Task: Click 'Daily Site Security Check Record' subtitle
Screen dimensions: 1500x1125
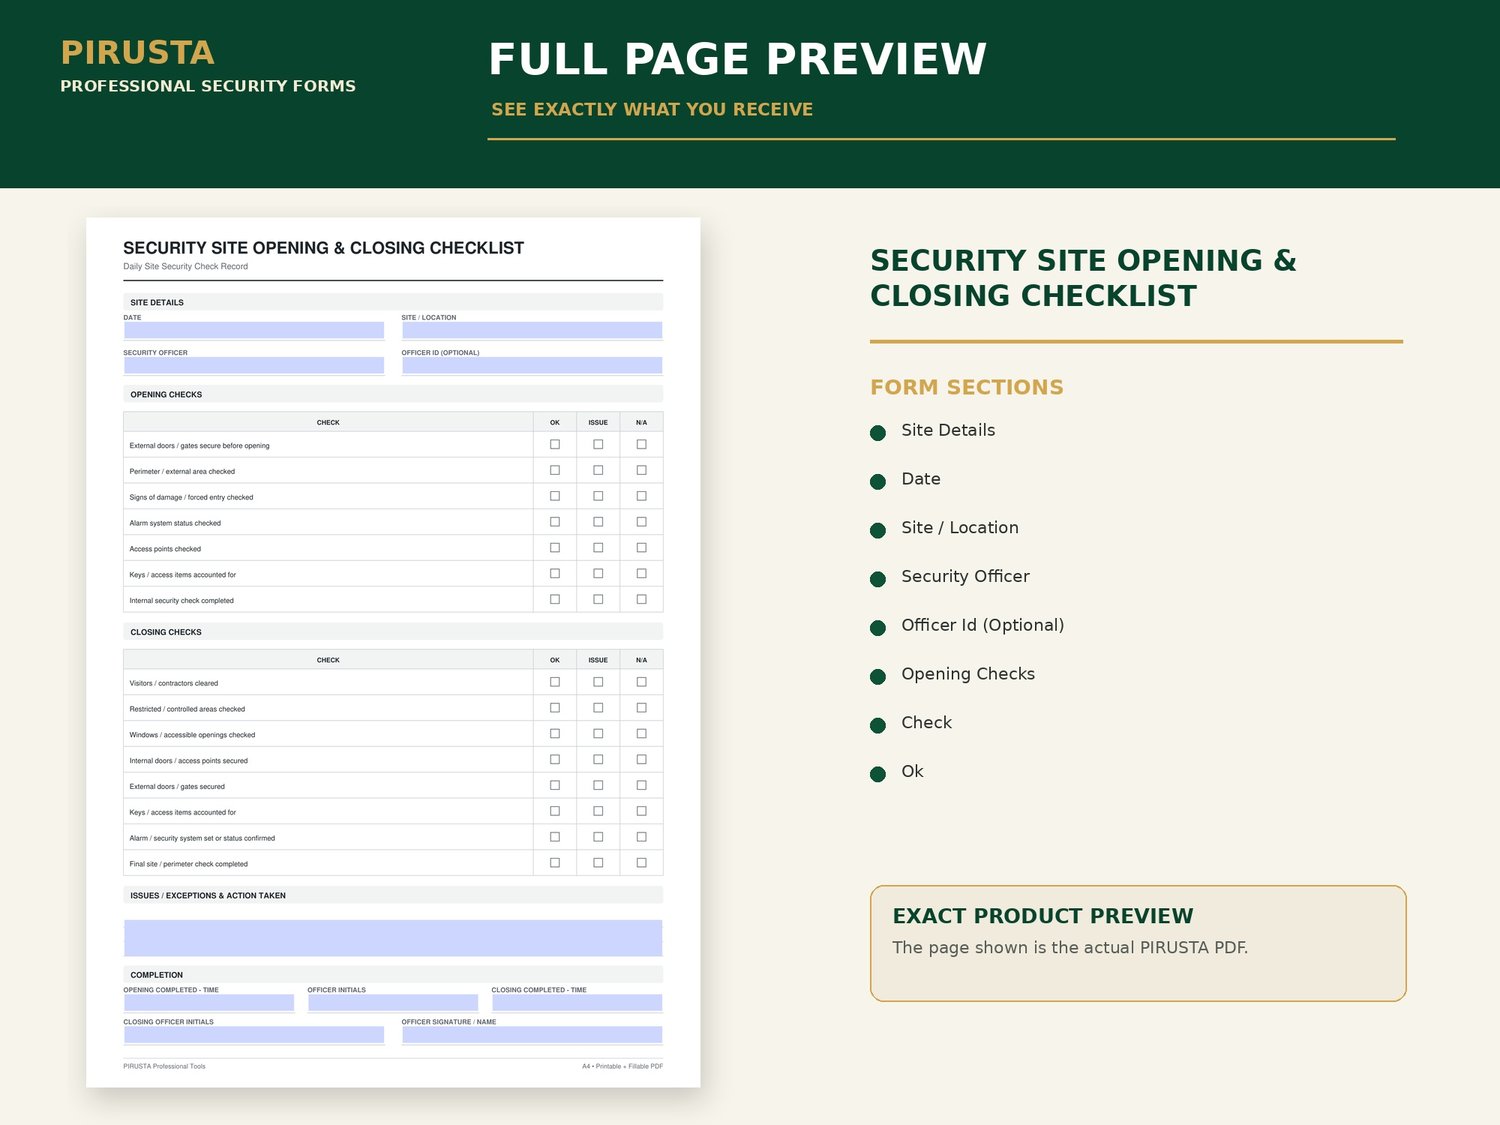Action: coord(185,266)
